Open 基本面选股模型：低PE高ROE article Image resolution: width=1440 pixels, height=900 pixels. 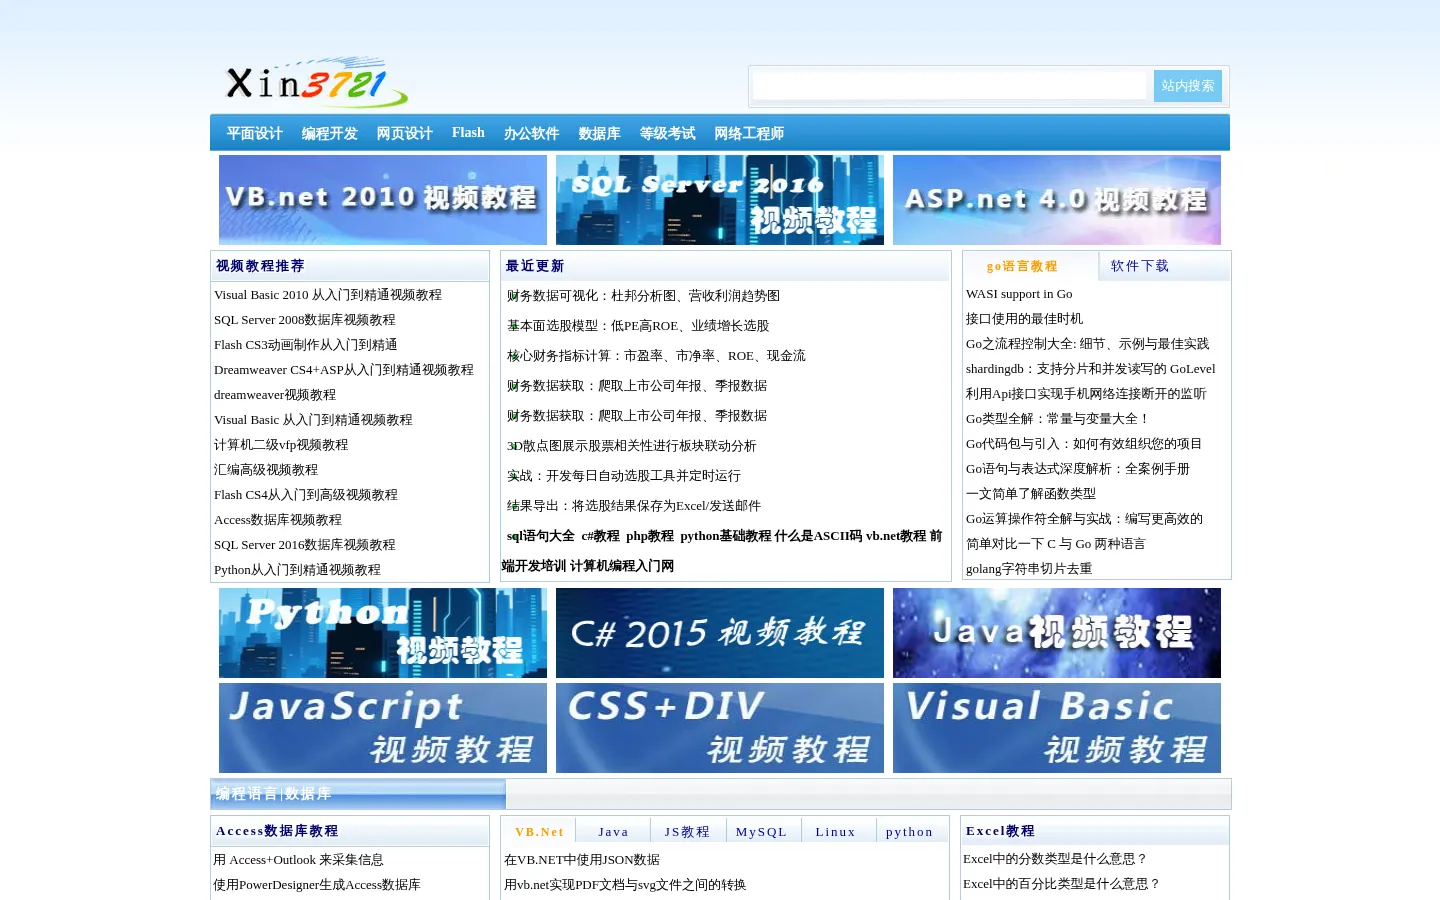tap(638, 326)
